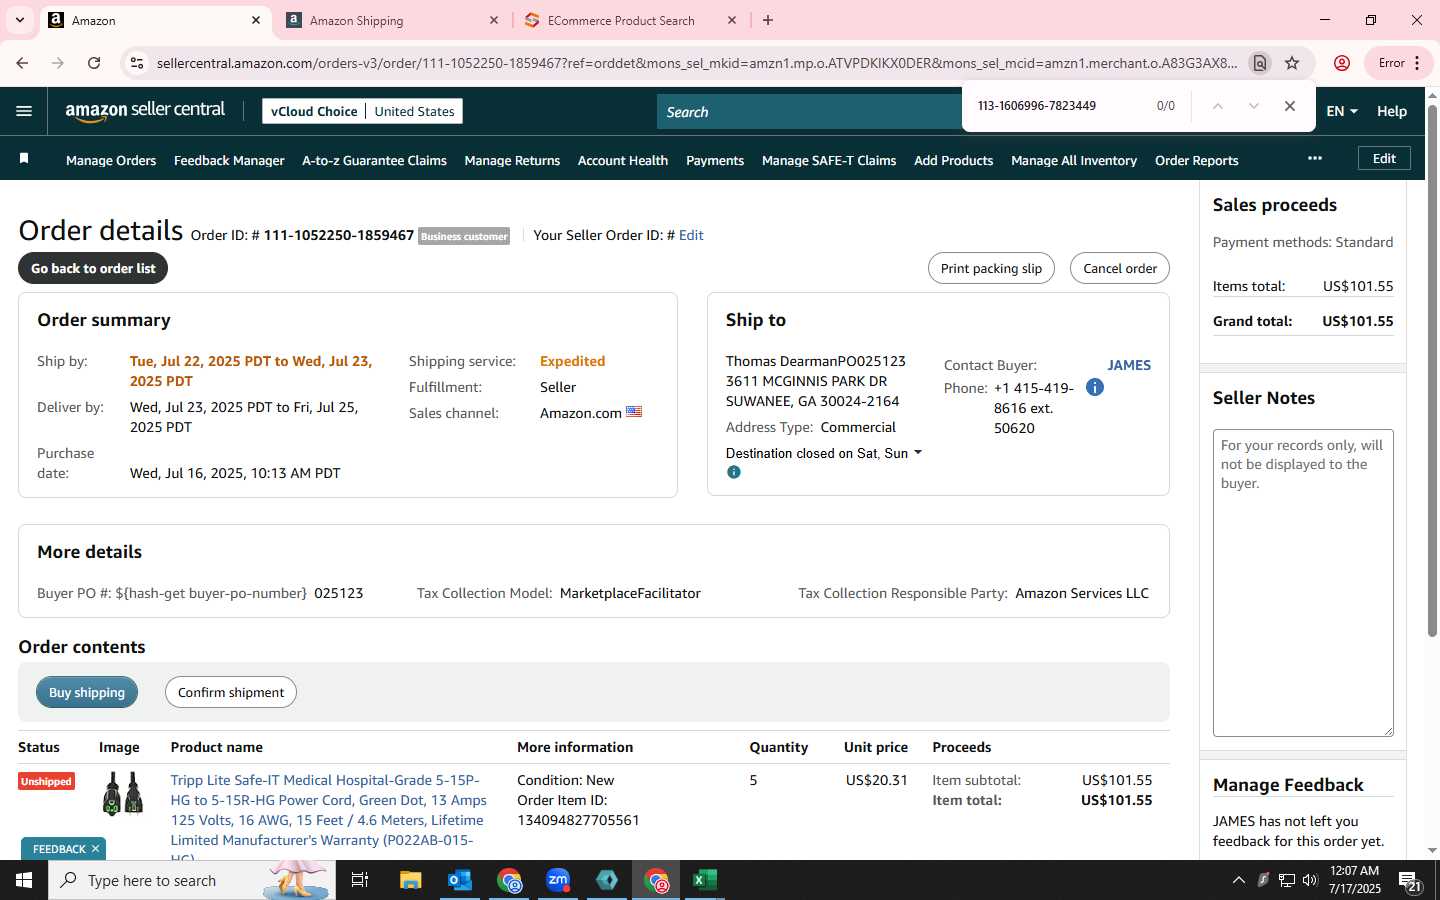Close the ECommerce Product Search tab
Image resolution: width=1440 pixels, height=900 pixels.
(x=732, y=20)
